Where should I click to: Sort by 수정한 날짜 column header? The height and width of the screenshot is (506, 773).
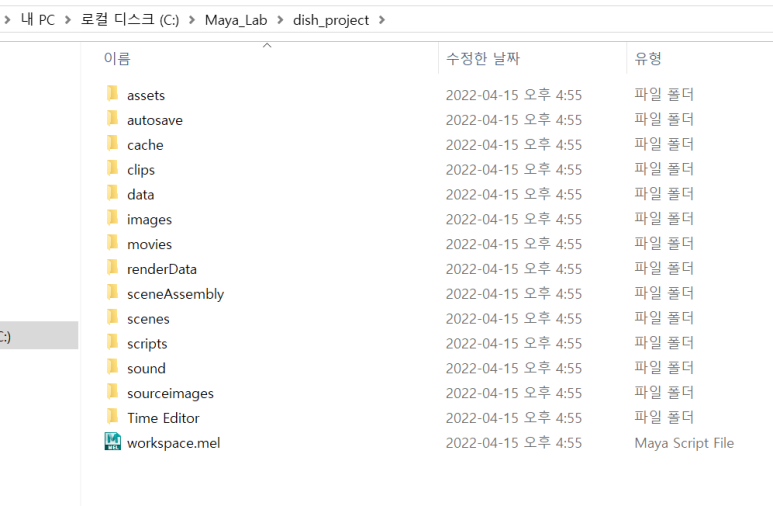483,58
